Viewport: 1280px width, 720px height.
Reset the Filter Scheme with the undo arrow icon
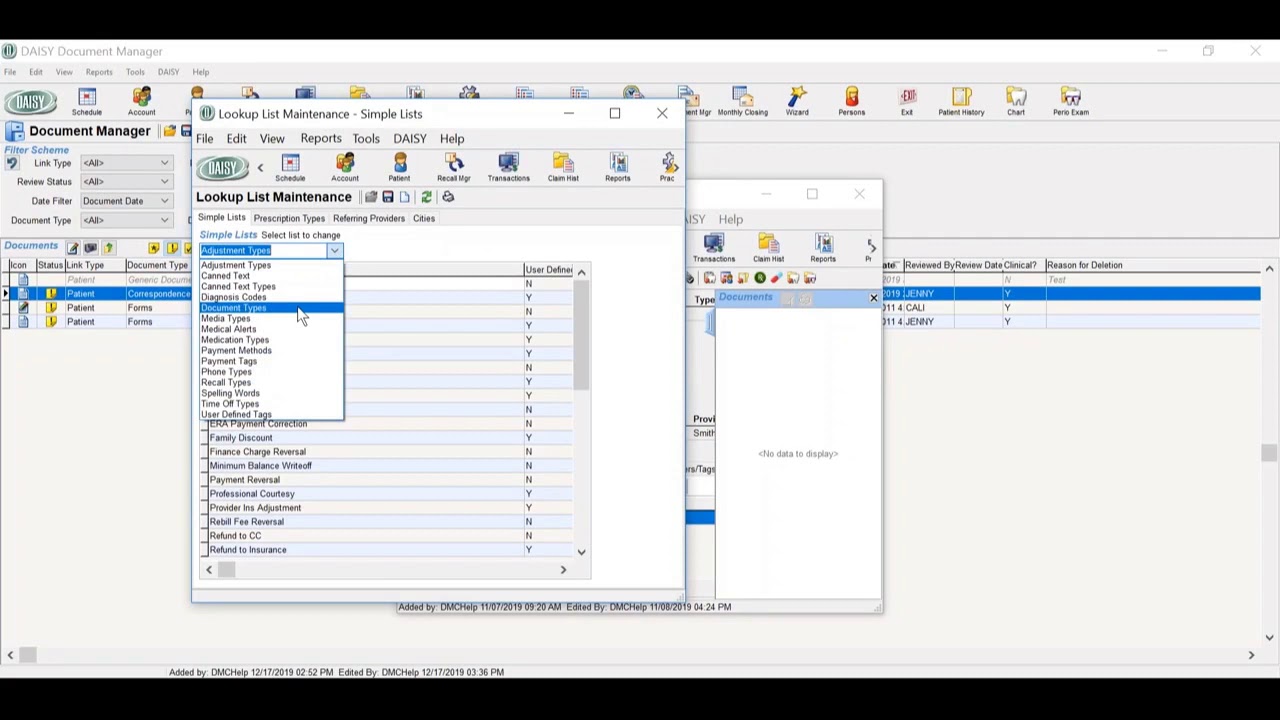(12, 163)
